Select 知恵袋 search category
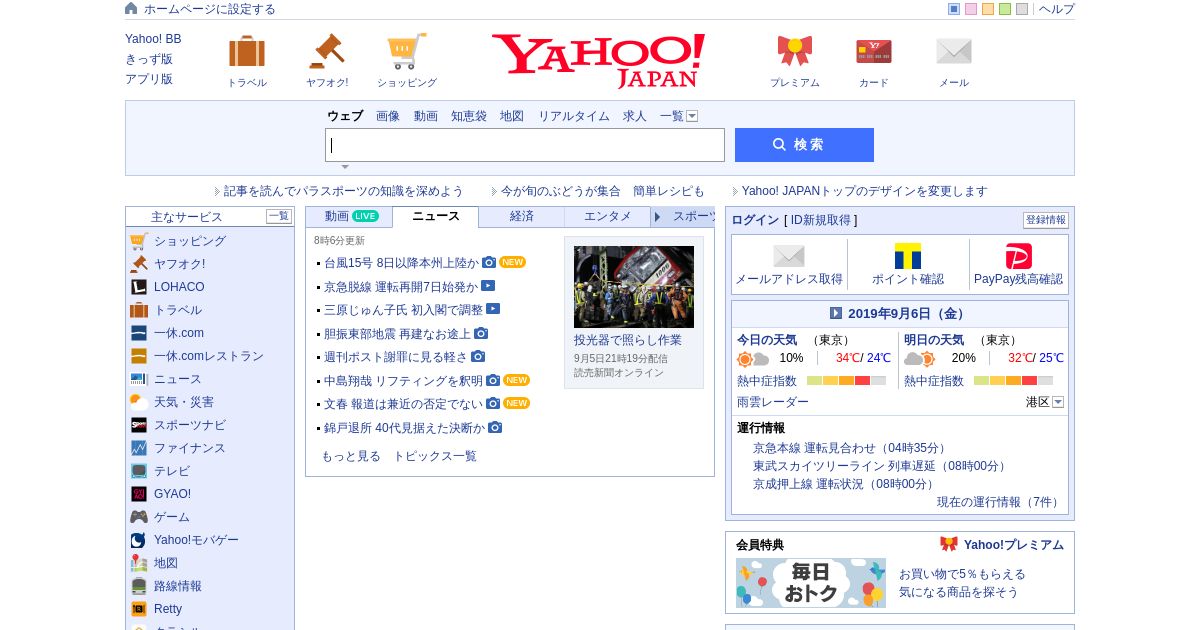 click(x=469, y=116)
